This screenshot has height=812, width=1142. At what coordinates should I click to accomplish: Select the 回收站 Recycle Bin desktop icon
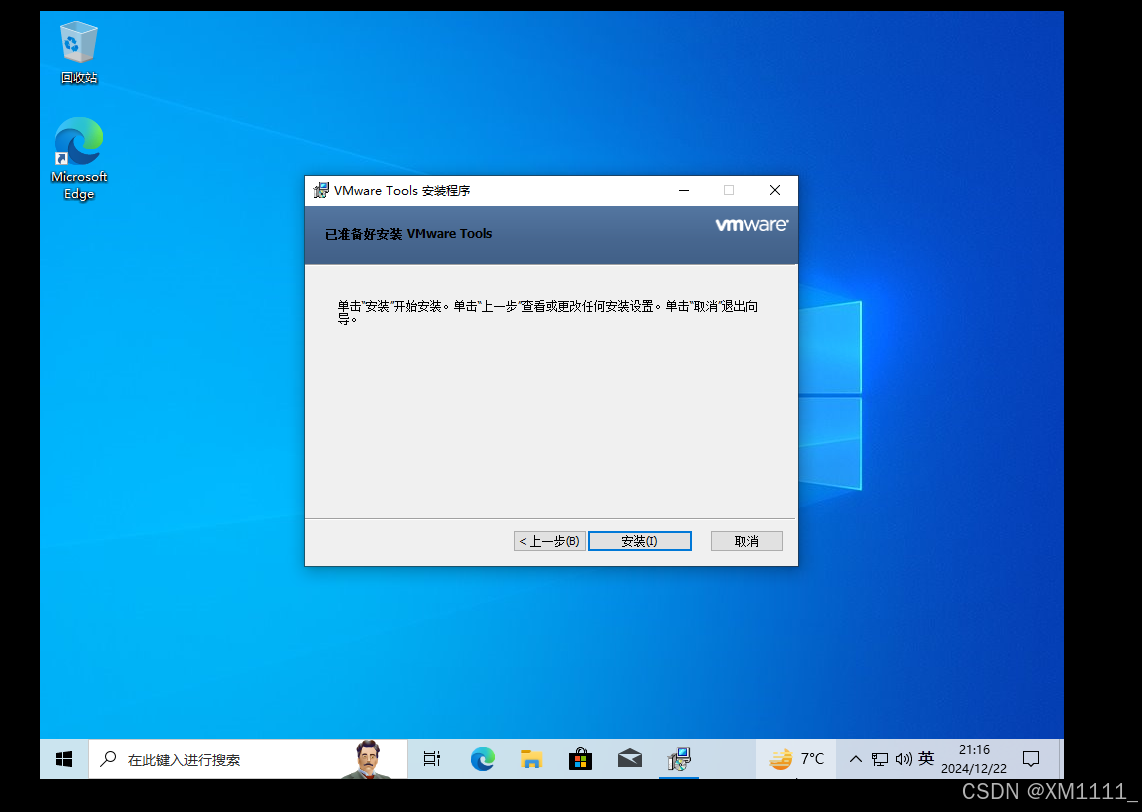(x=79, y=53)
